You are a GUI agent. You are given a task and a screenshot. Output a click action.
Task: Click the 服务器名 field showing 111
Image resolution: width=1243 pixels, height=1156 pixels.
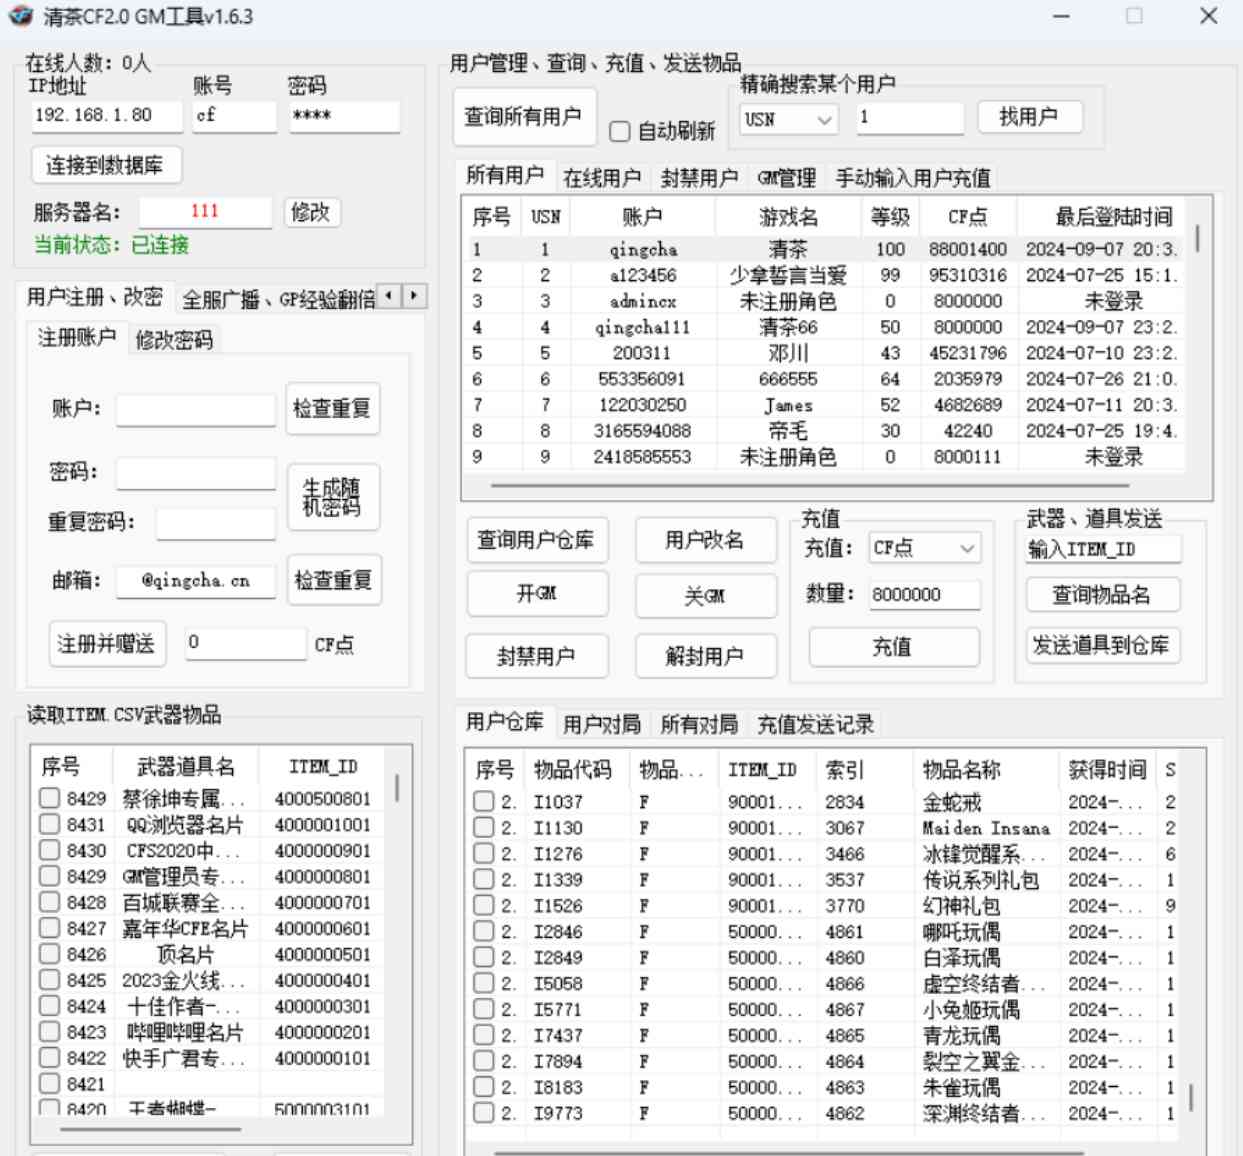[205, 211]
